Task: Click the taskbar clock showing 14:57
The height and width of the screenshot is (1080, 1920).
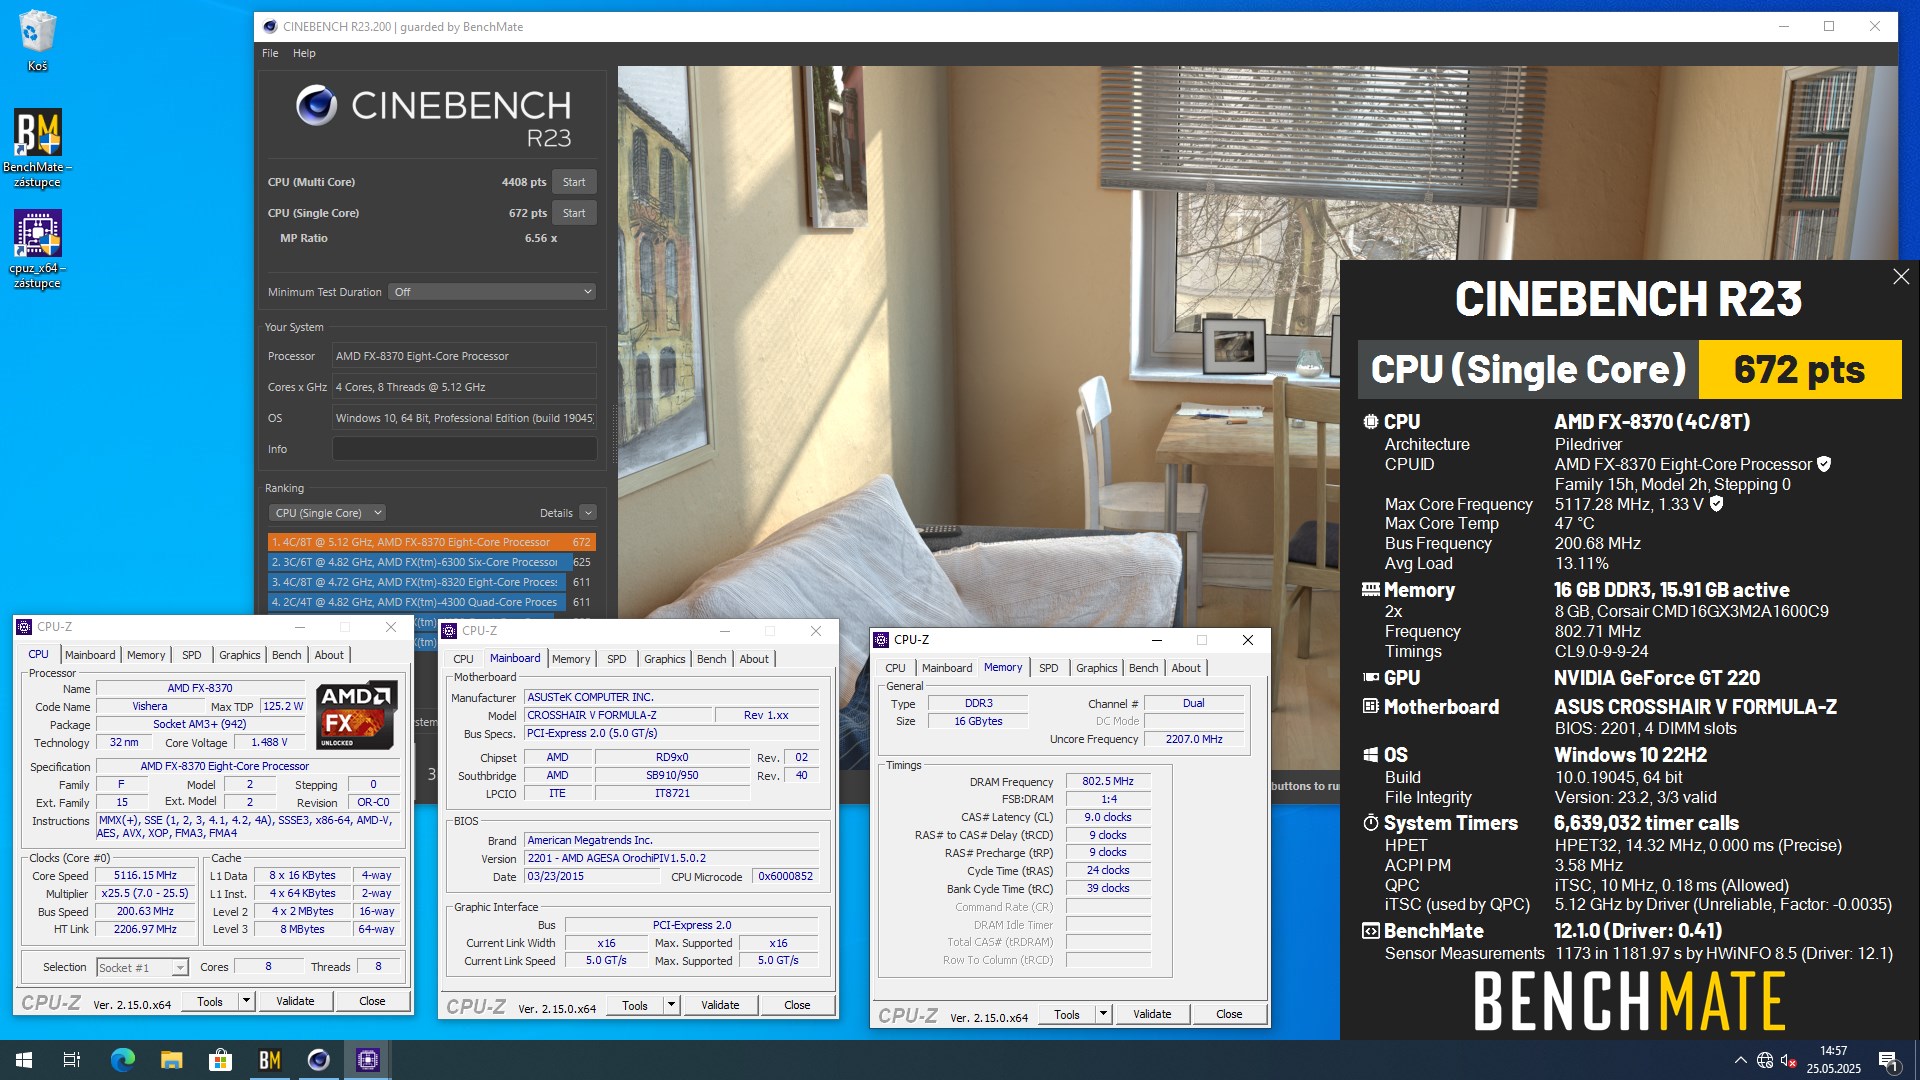Action: tap(1833, 1060)
